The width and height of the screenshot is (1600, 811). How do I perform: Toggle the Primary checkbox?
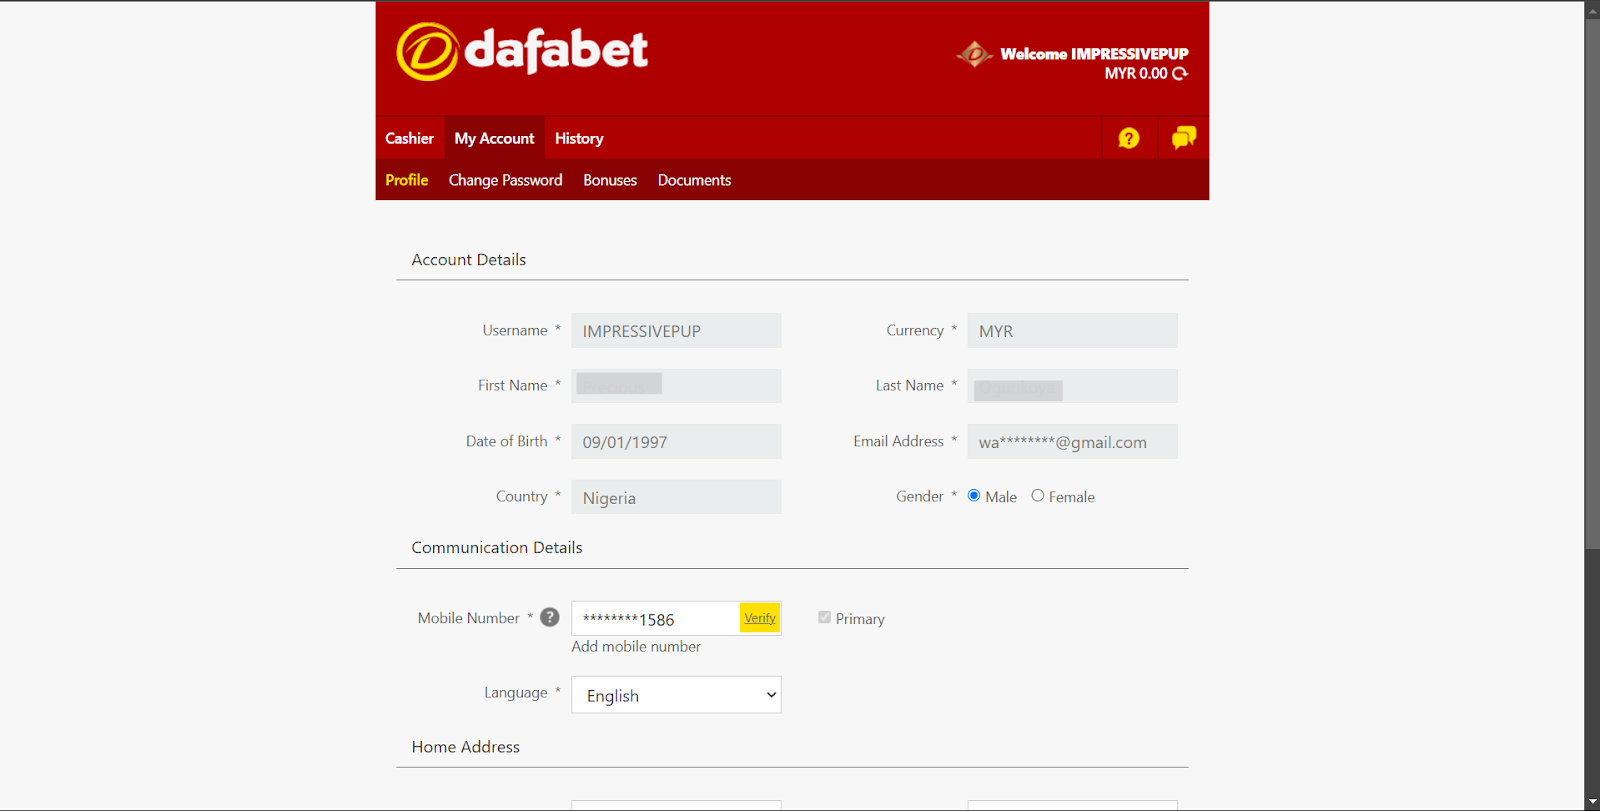(x=824, y=618)
